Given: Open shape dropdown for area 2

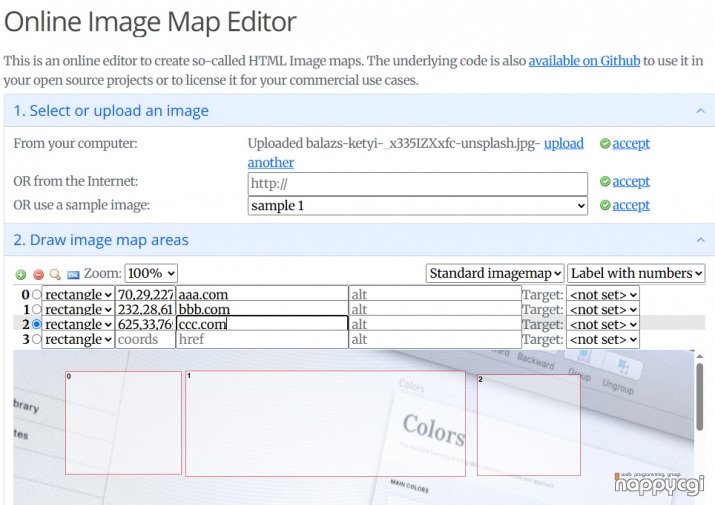Looking at the screenshot, I should [x=78, y=324].
